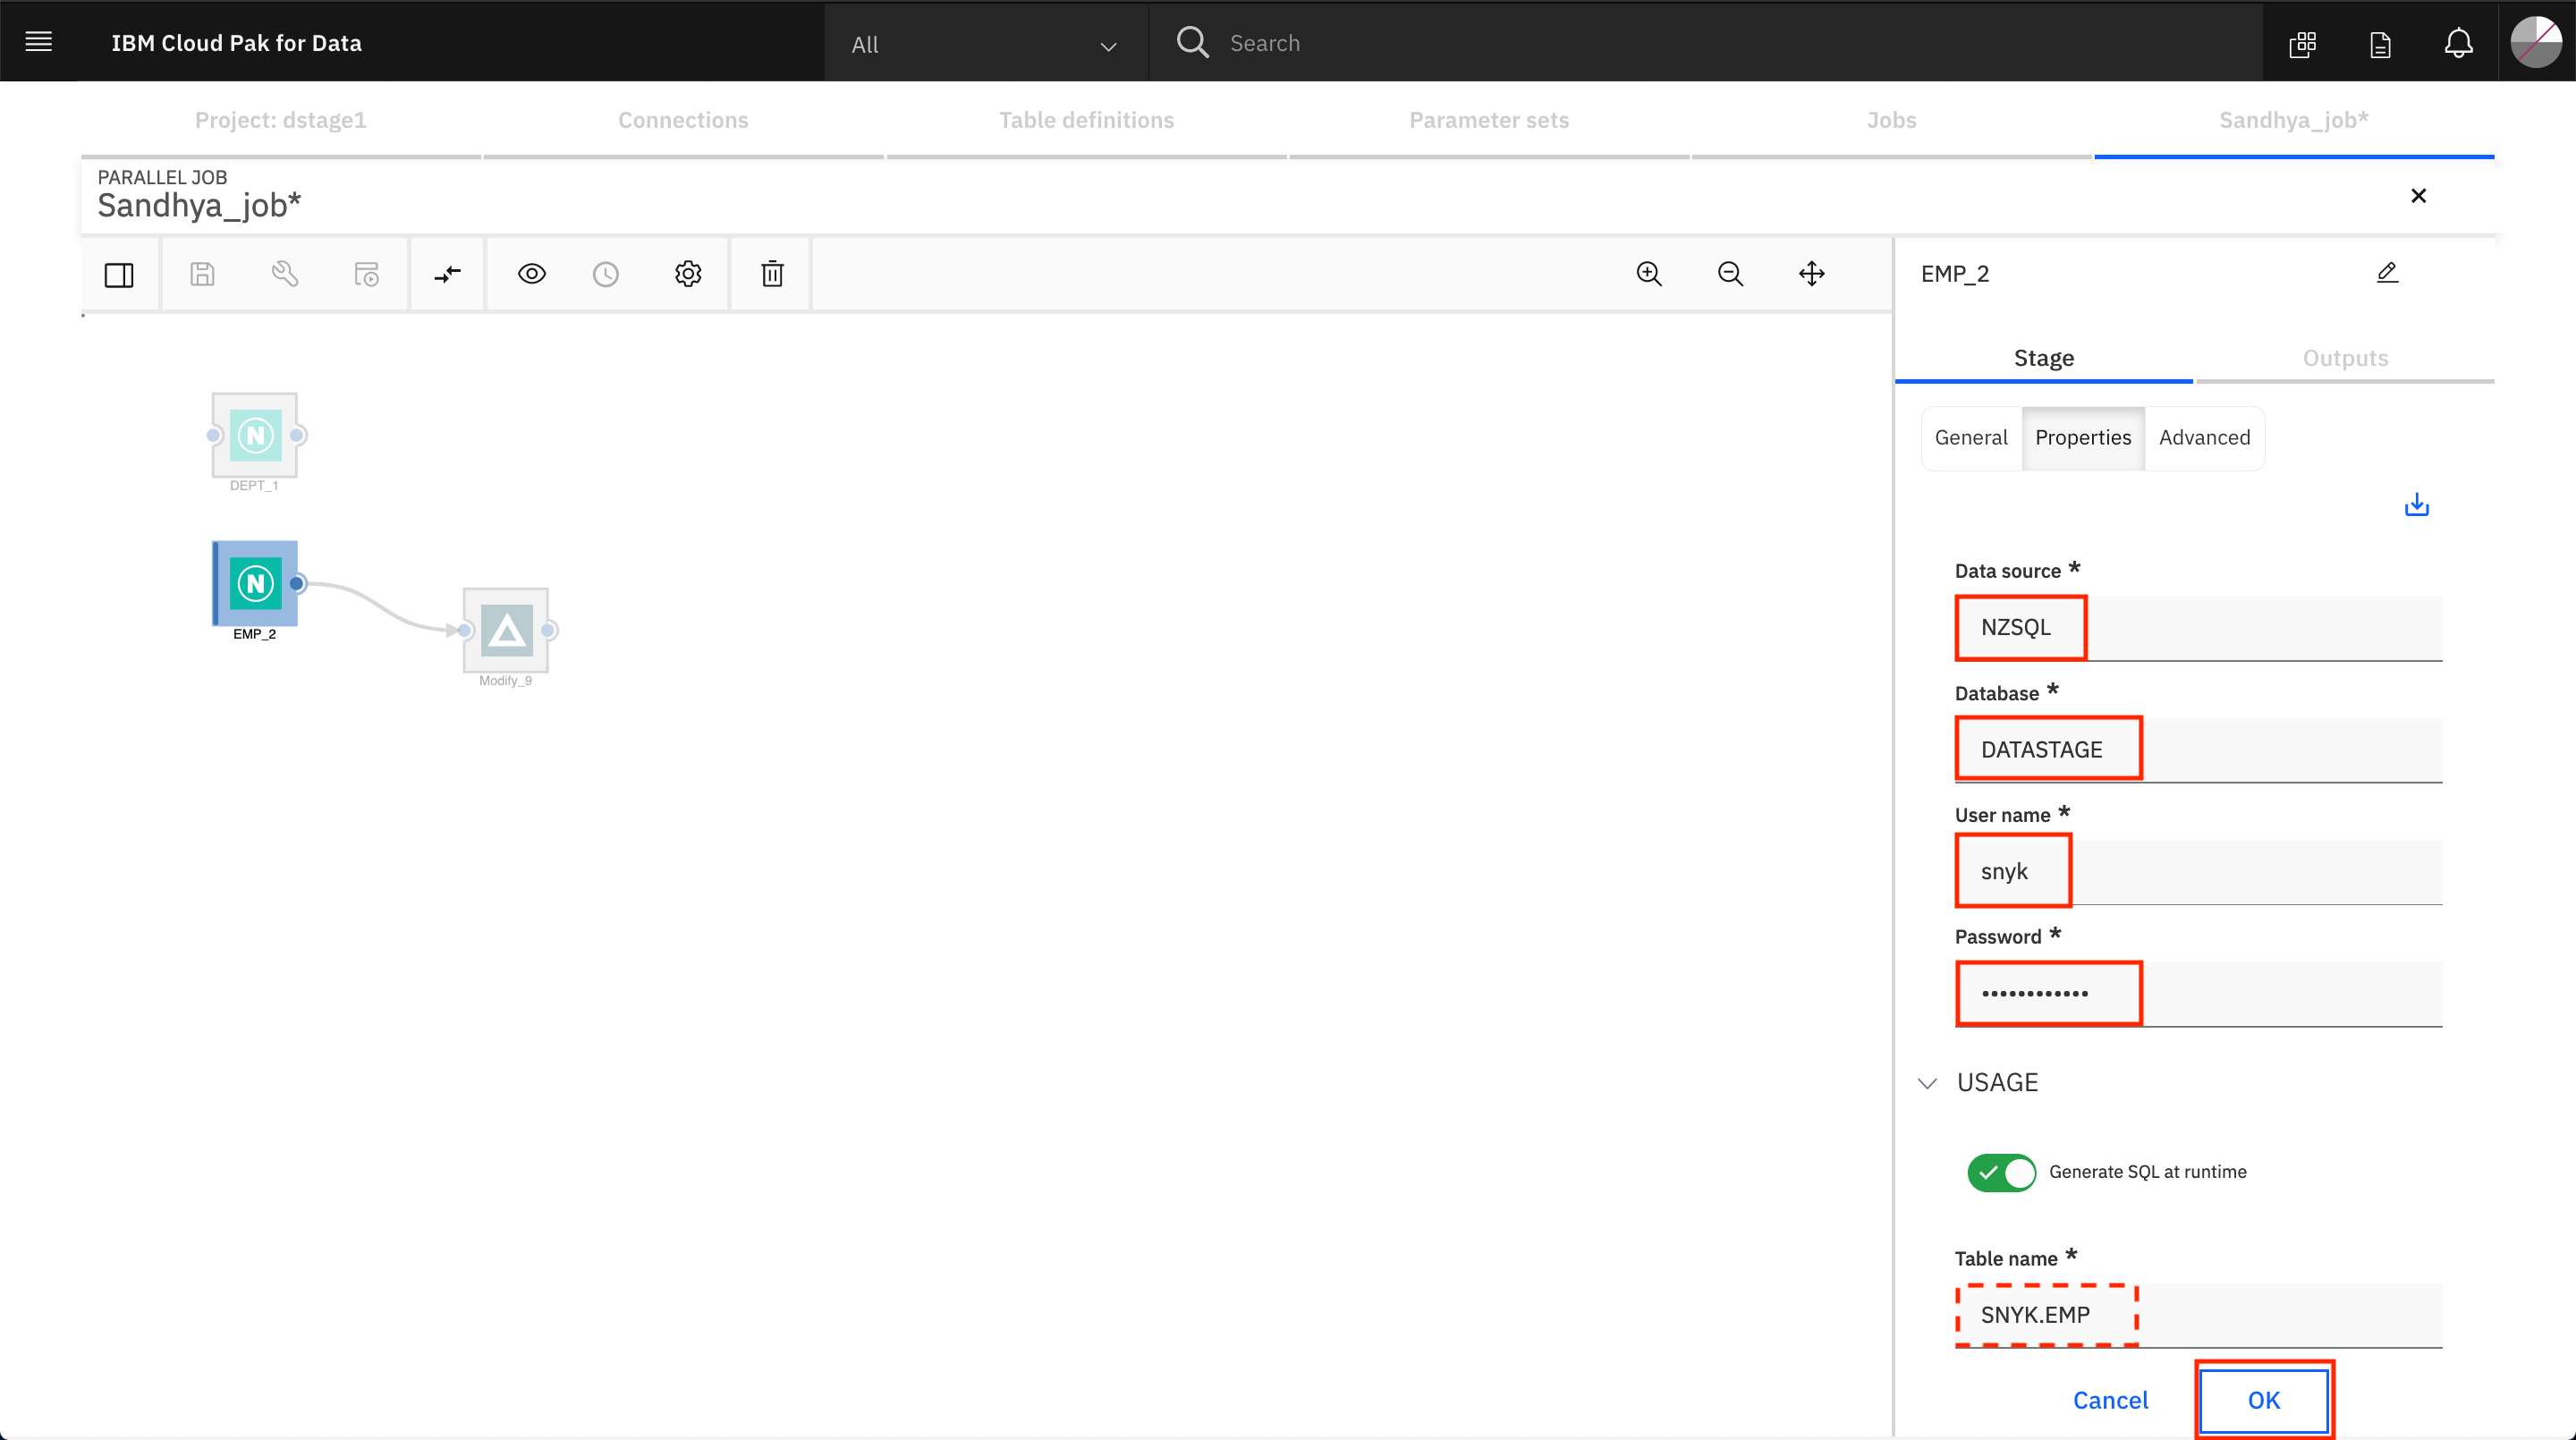Collapse the USAGE section chevron
The image size is (2576, 1440).
(1928, 1083)
